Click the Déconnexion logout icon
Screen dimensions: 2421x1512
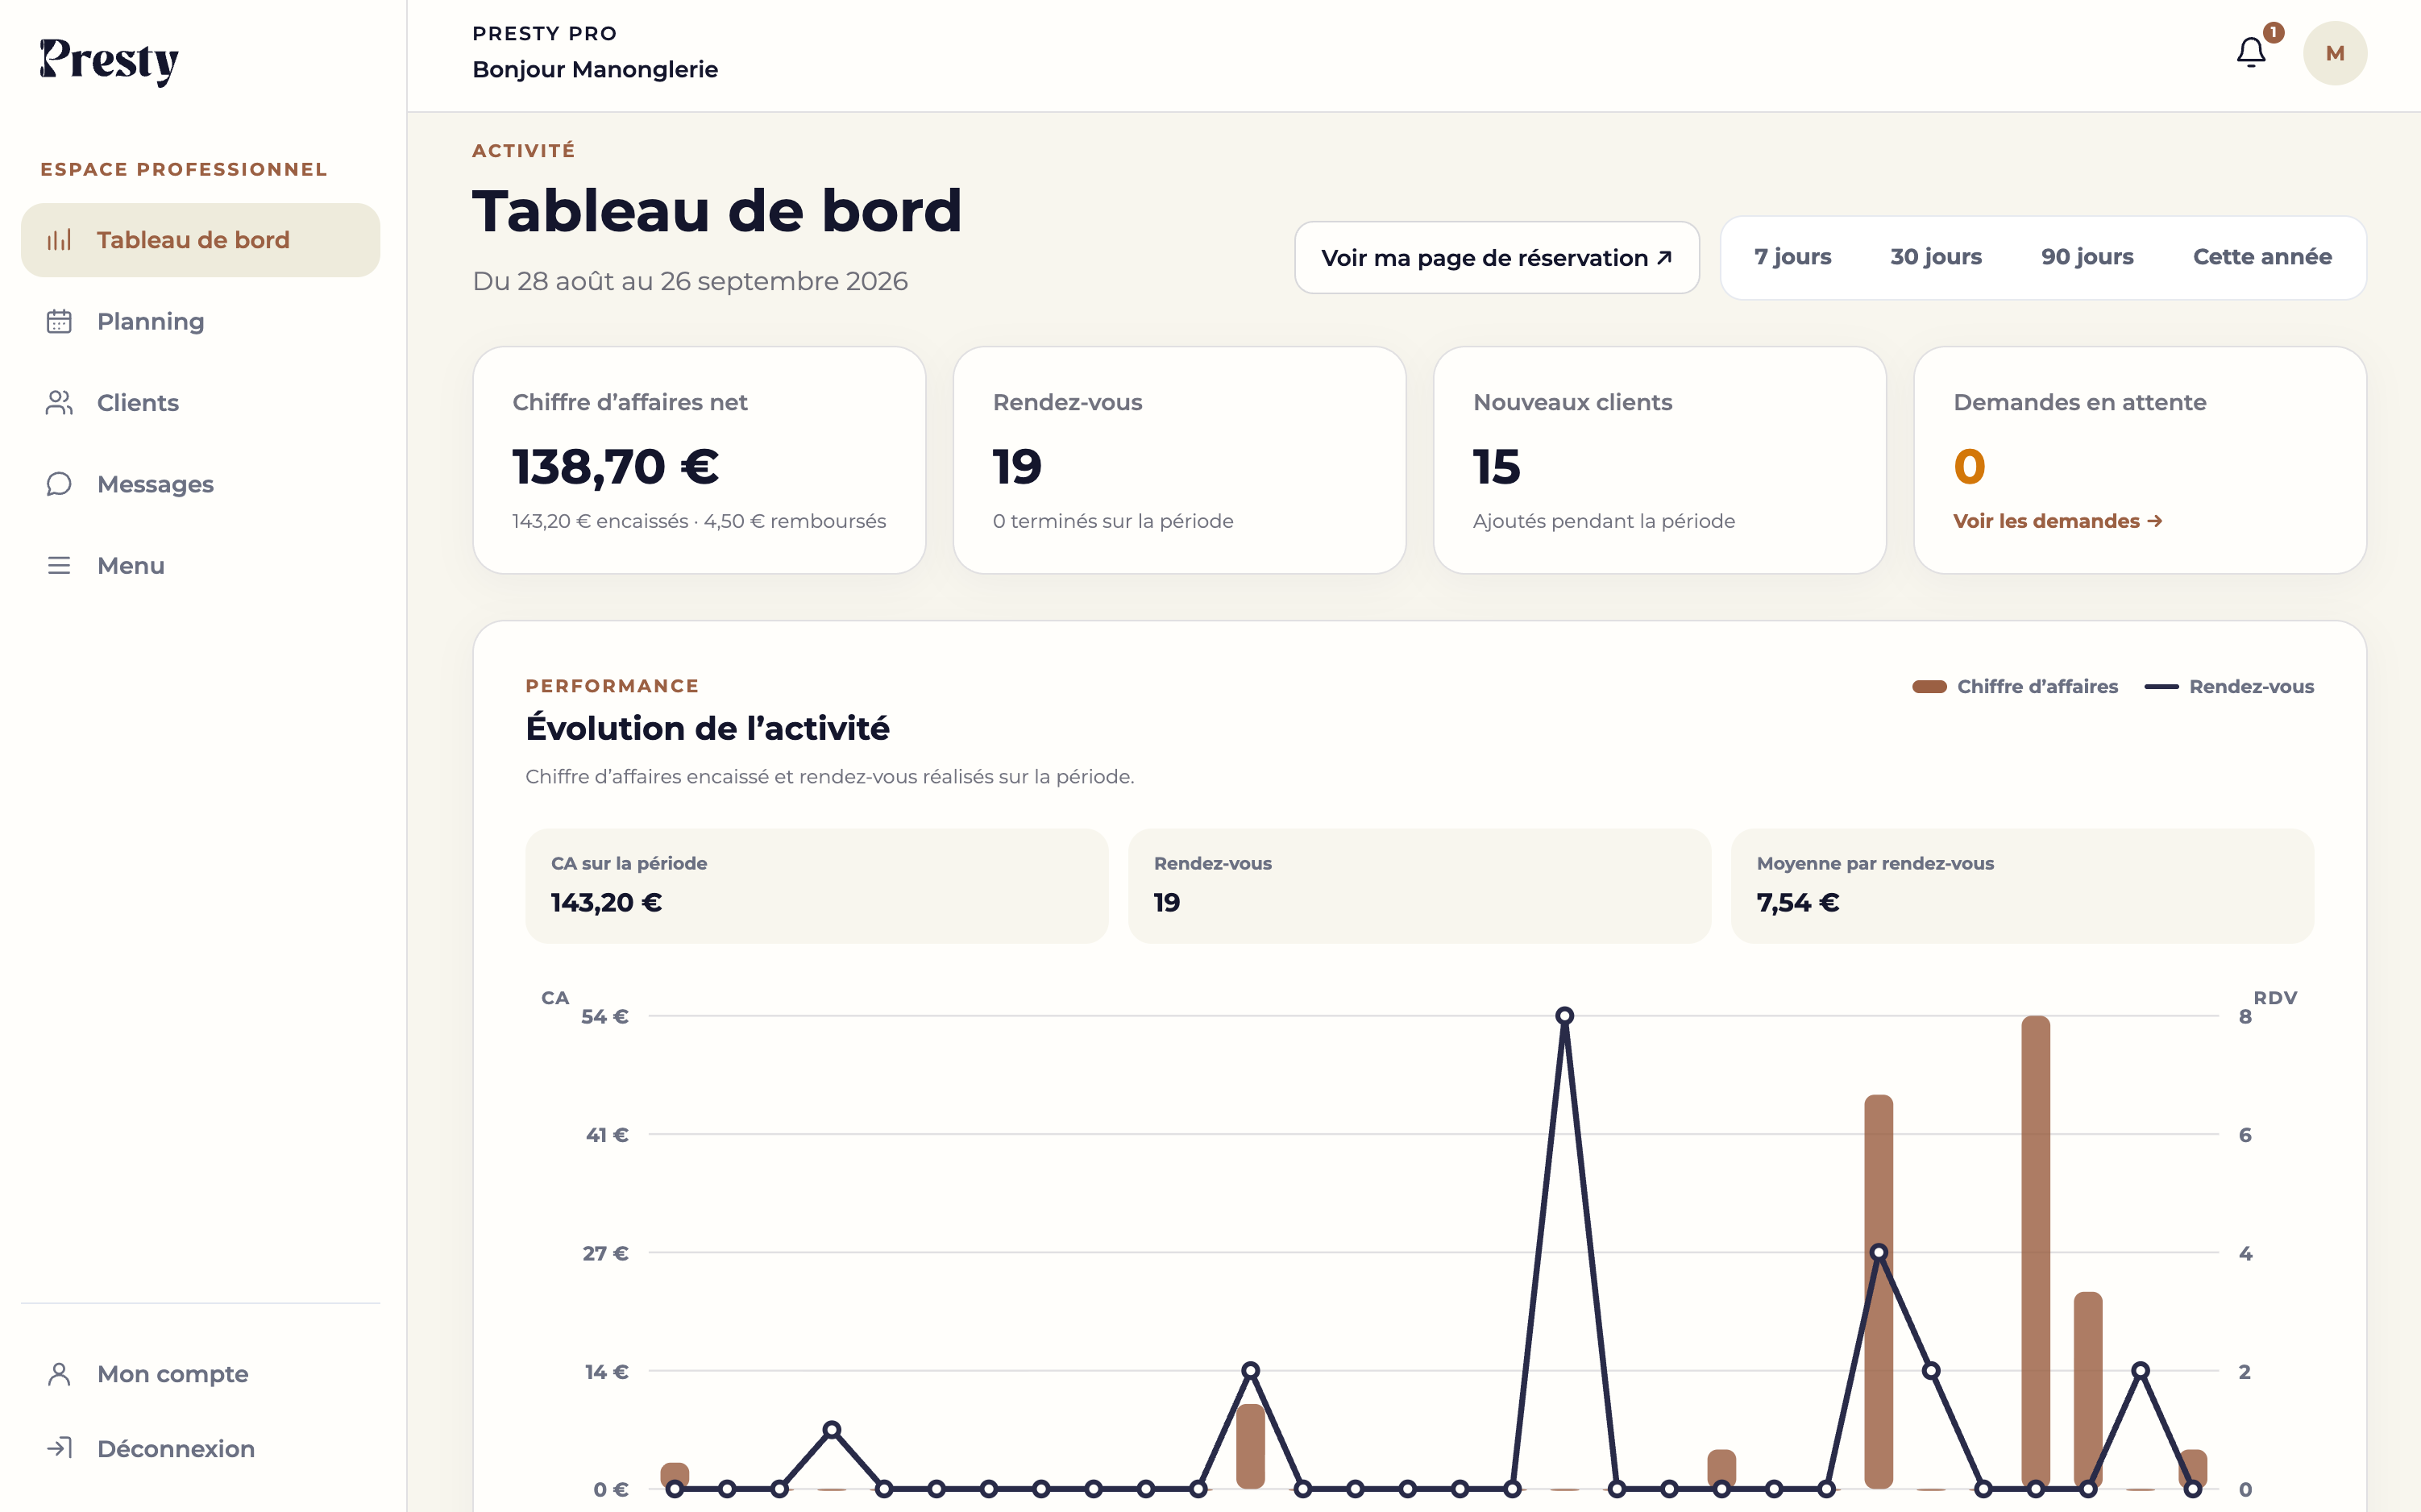pyautogui.click(x=59, y=1448)
